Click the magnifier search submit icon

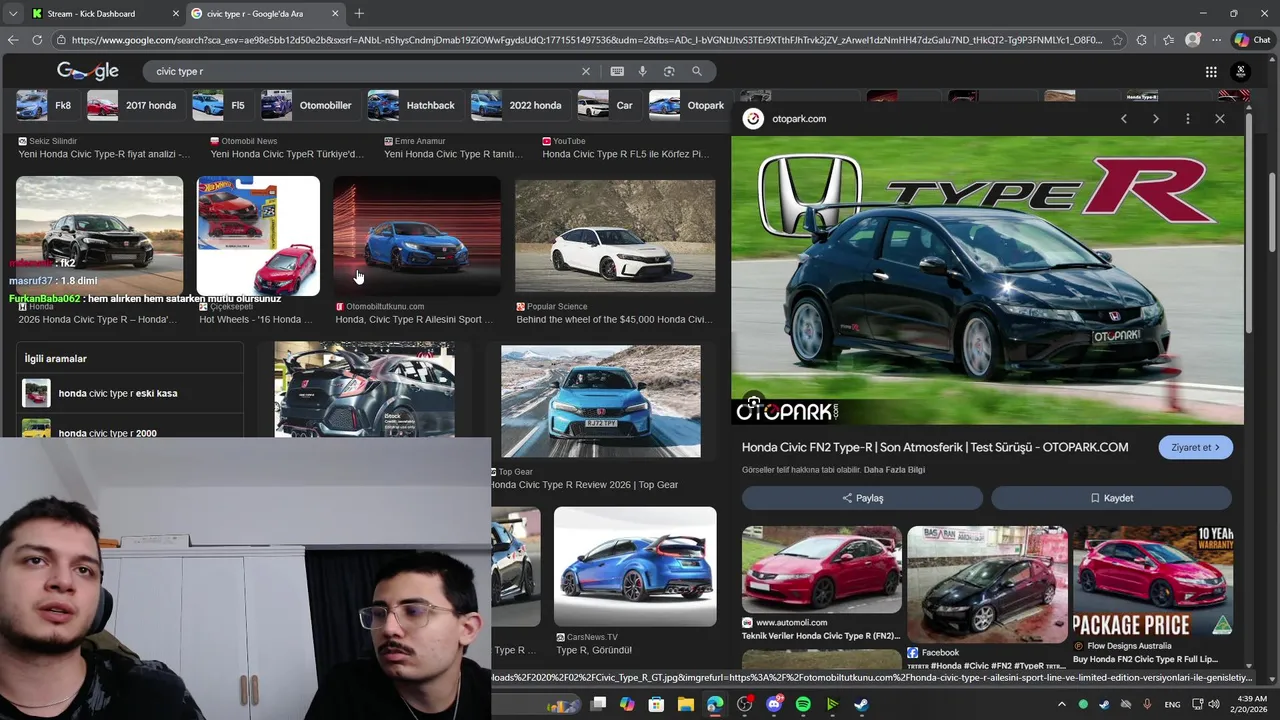[x=697, y=72]
